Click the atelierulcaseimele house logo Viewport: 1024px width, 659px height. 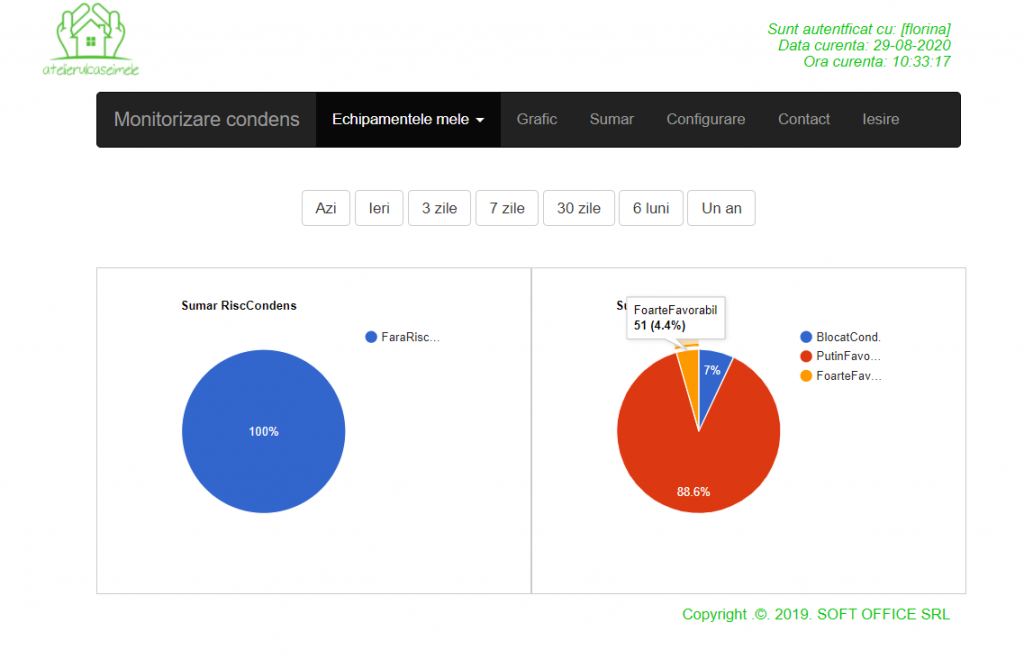click(x=90, y=40)
